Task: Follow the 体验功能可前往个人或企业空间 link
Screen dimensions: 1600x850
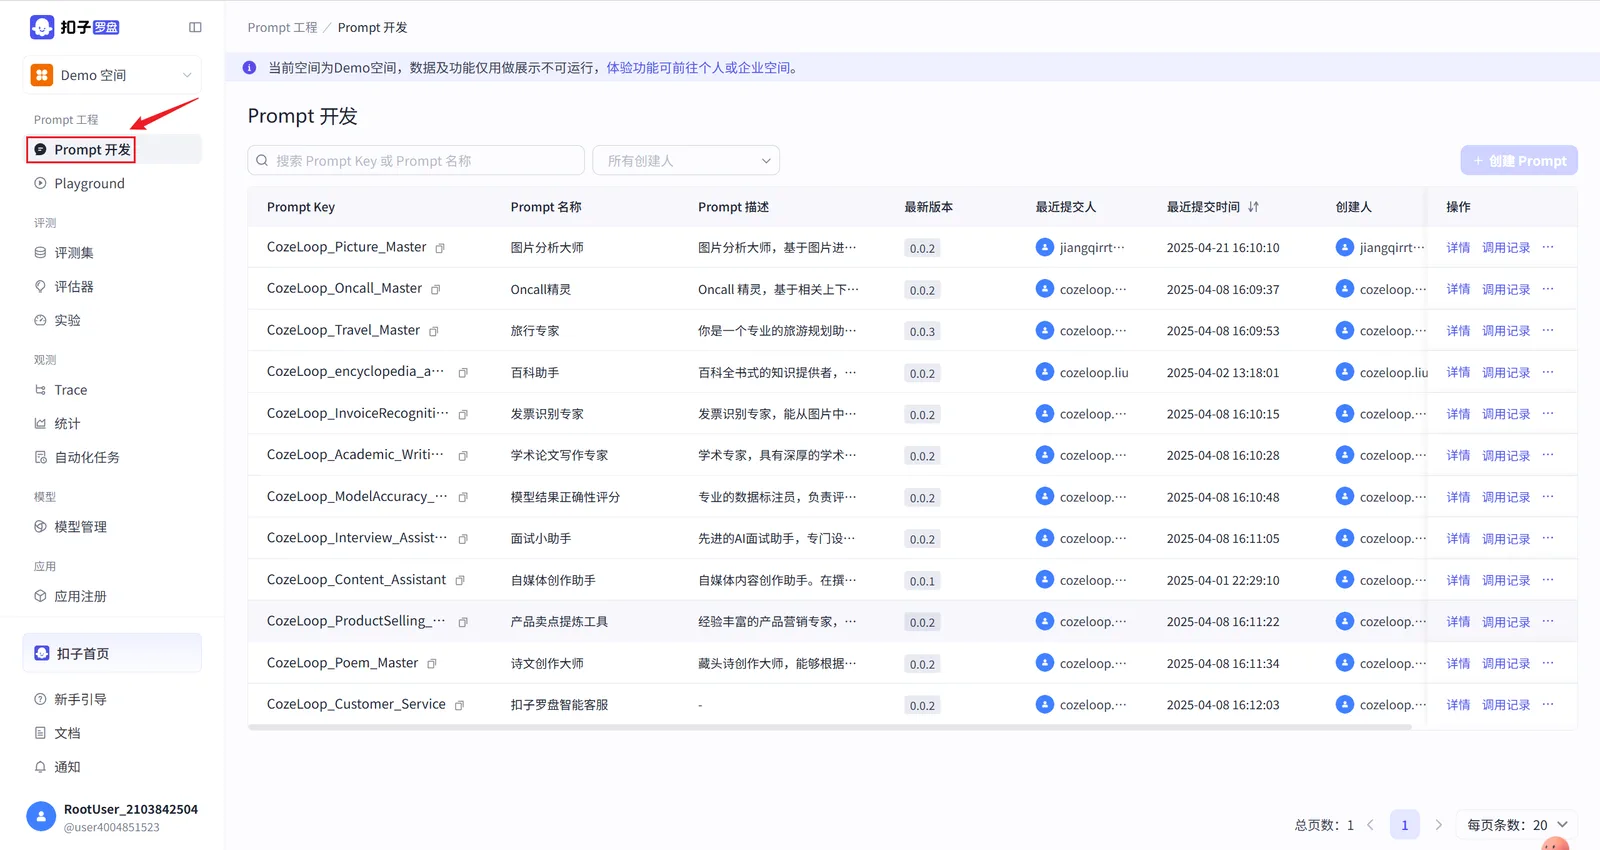Action: (701, 68)
